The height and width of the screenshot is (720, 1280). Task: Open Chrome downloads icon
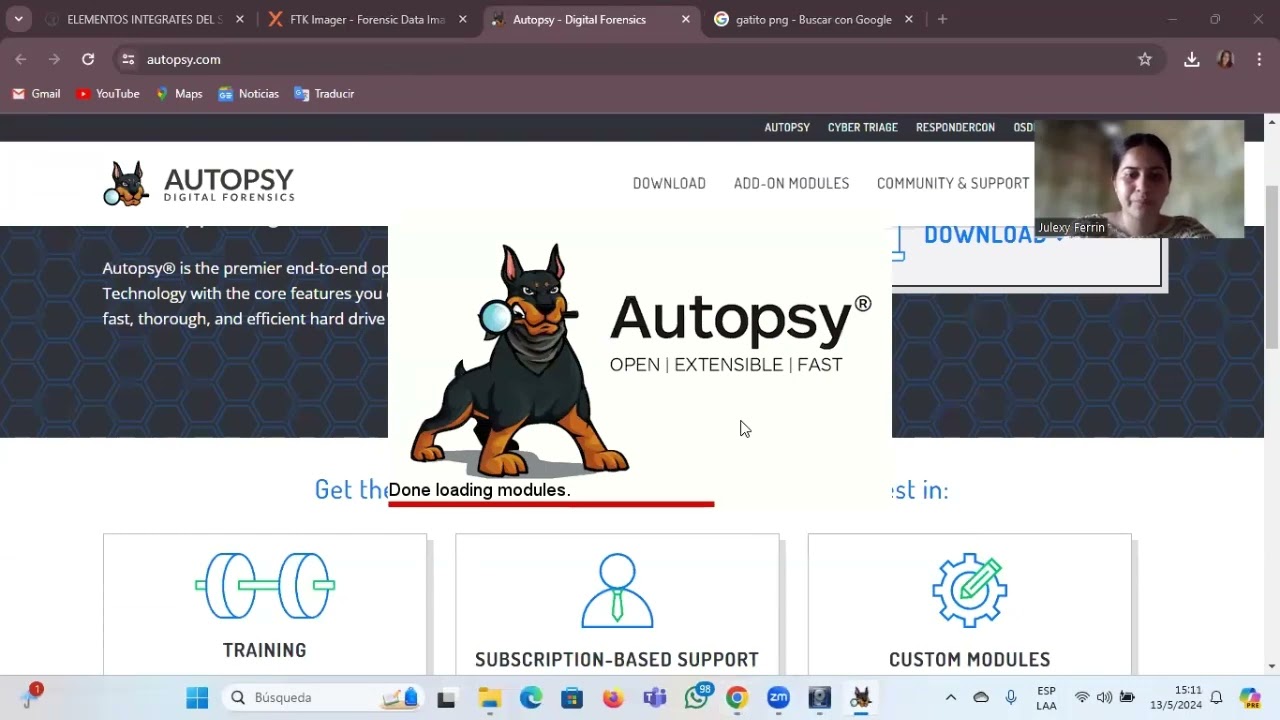1192,59
